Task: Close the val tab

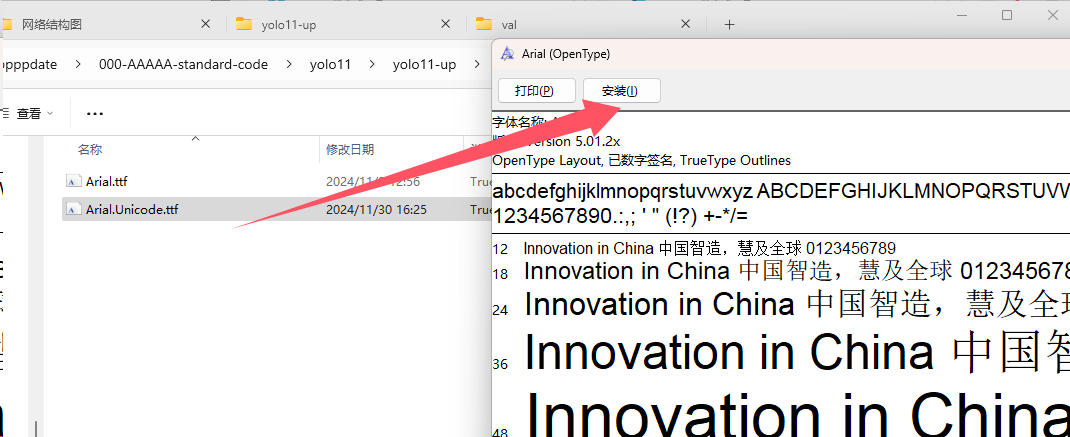Action: [686, 24]
